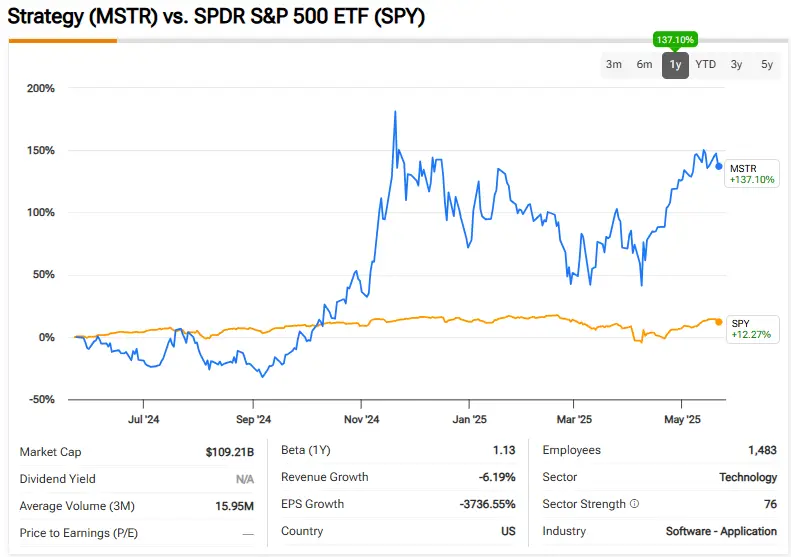791x557 pixels.
Task: Click the Jul '24 x-axis label
Action: tap(143, 419)
